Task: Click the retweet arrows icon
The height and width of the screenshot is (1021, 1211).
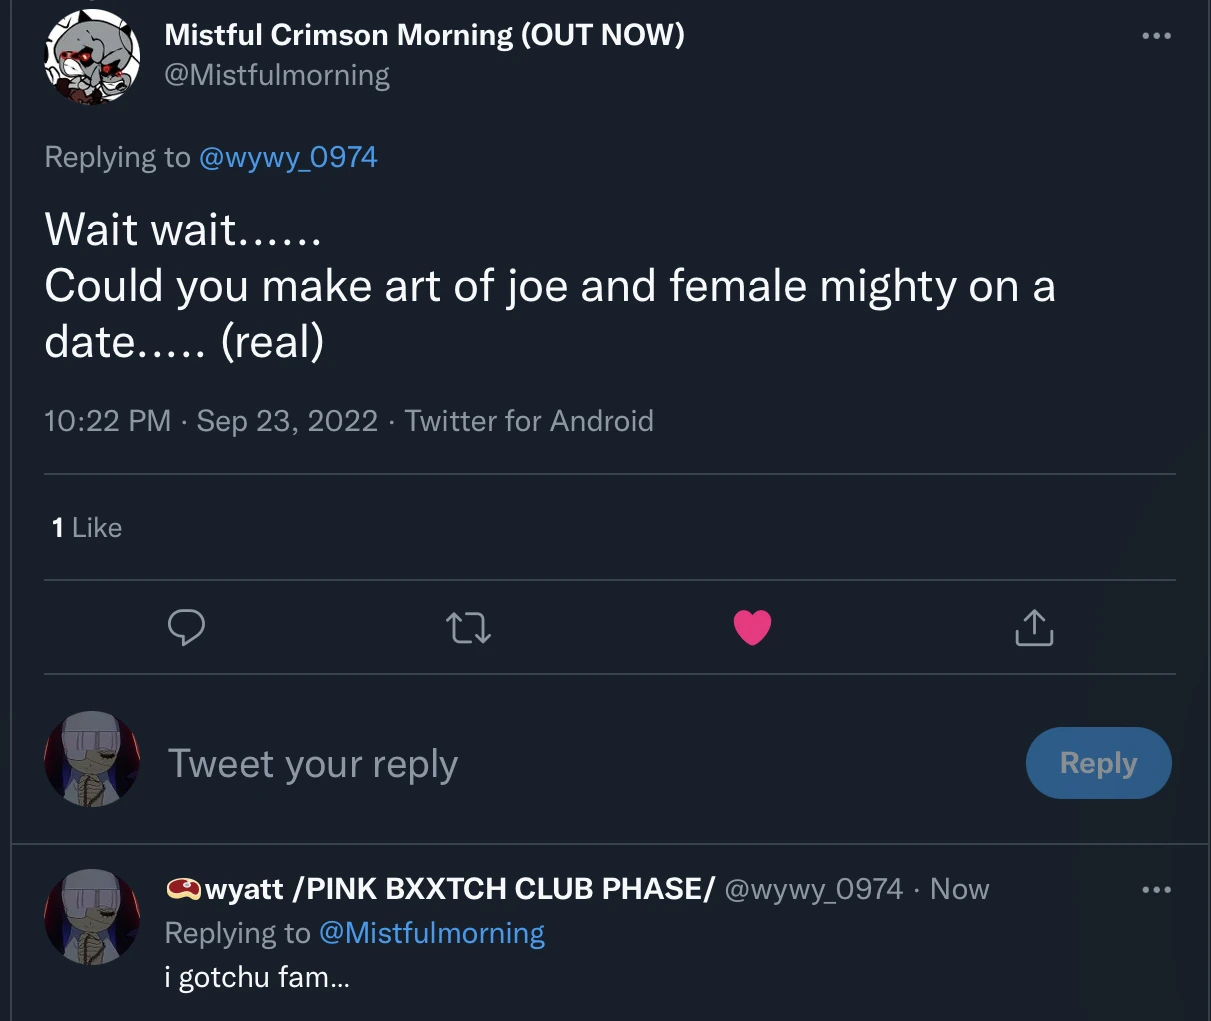Action: (468, 628)
